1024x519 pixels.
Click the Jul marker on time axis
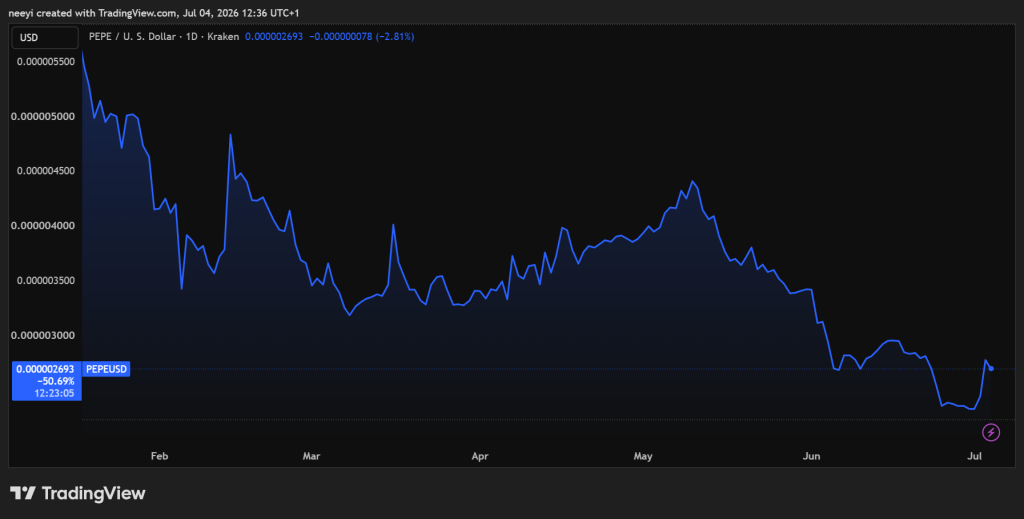pyautogui.click(x=974, y=456)
